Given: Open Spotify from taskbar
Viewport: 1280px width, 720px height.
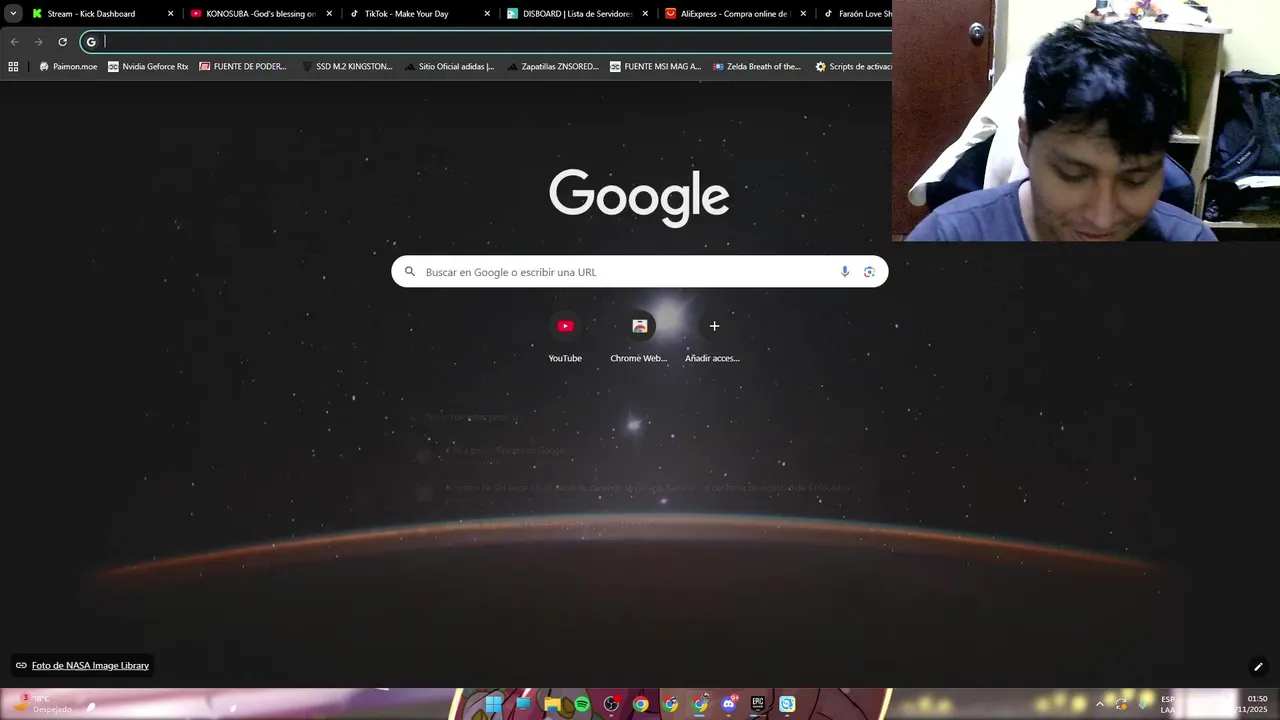Looking at the screenshot, I should [x=582, y=704].
